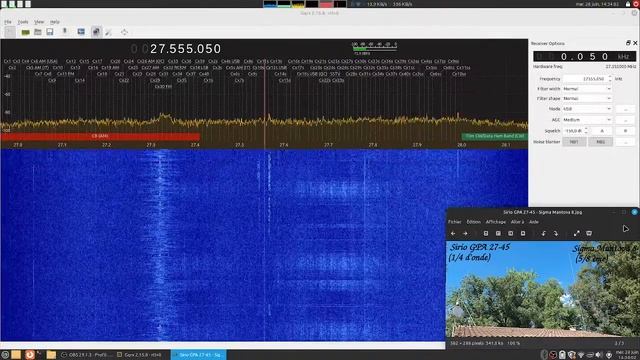
Task: Go to previous image in viewer
Action: coord(453,233)
